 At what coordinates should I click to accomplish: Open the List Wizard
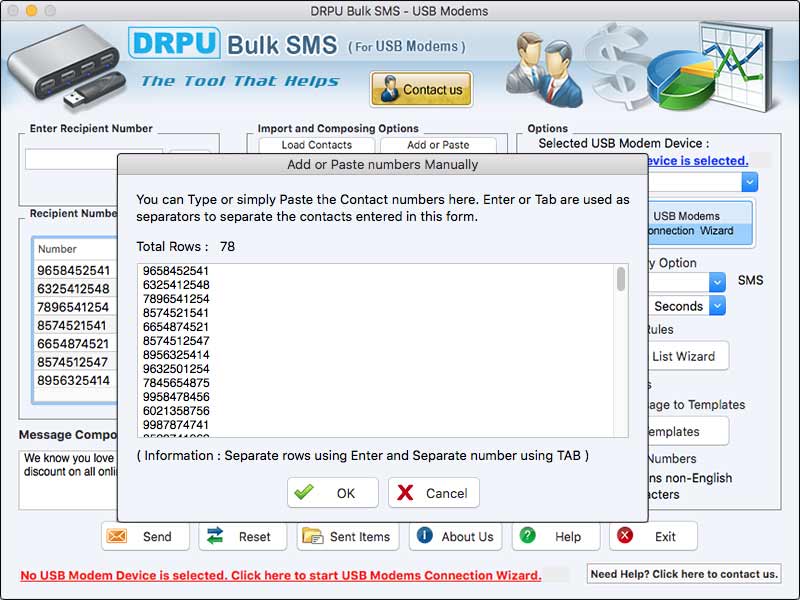click(687, 355)
